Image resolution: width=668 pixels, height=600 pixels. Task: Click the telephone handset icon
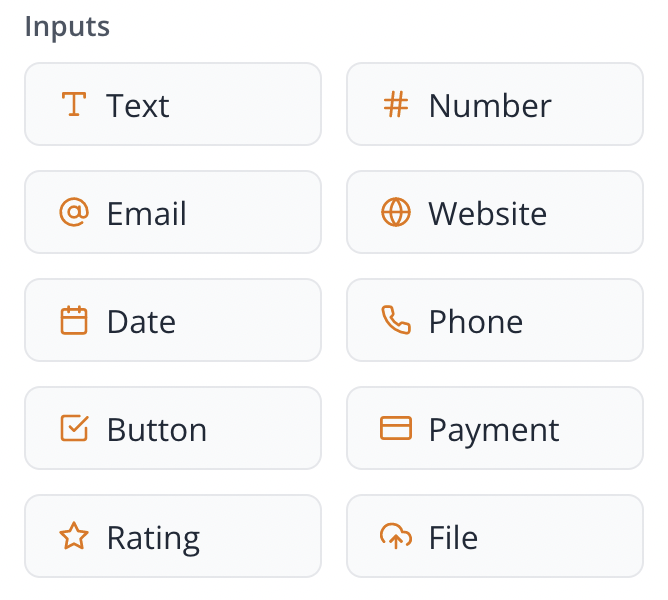396,321
